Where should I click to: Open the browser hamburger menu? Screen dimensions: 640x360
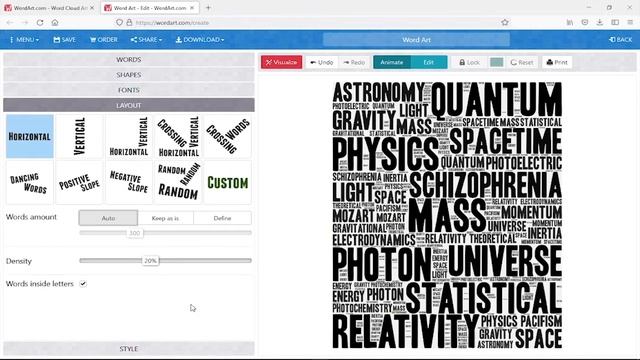(x=631, y=22)
